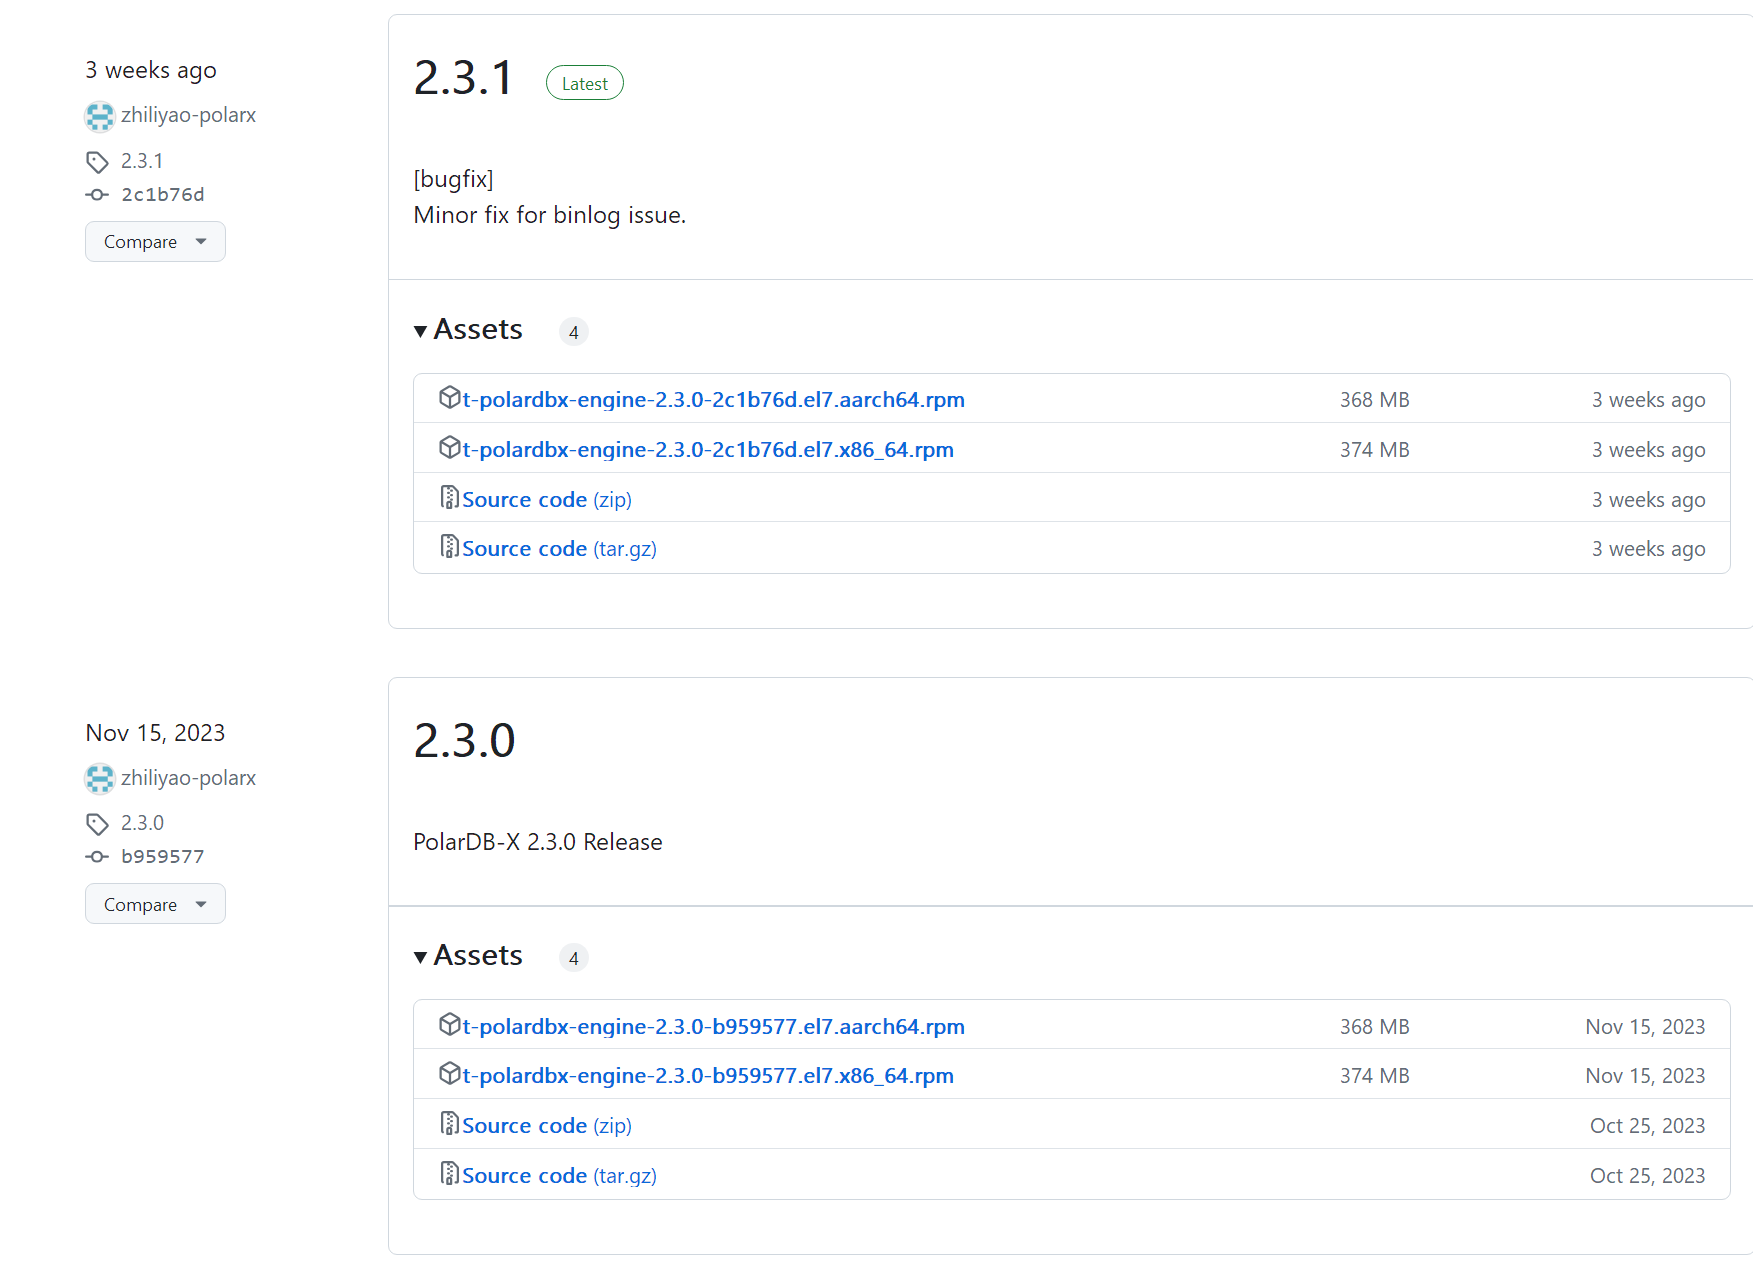Click Nov 15, 2023 date of b959577 x86_64 rpm
The image size is (1753, 1278).
click(1646, 1076)
